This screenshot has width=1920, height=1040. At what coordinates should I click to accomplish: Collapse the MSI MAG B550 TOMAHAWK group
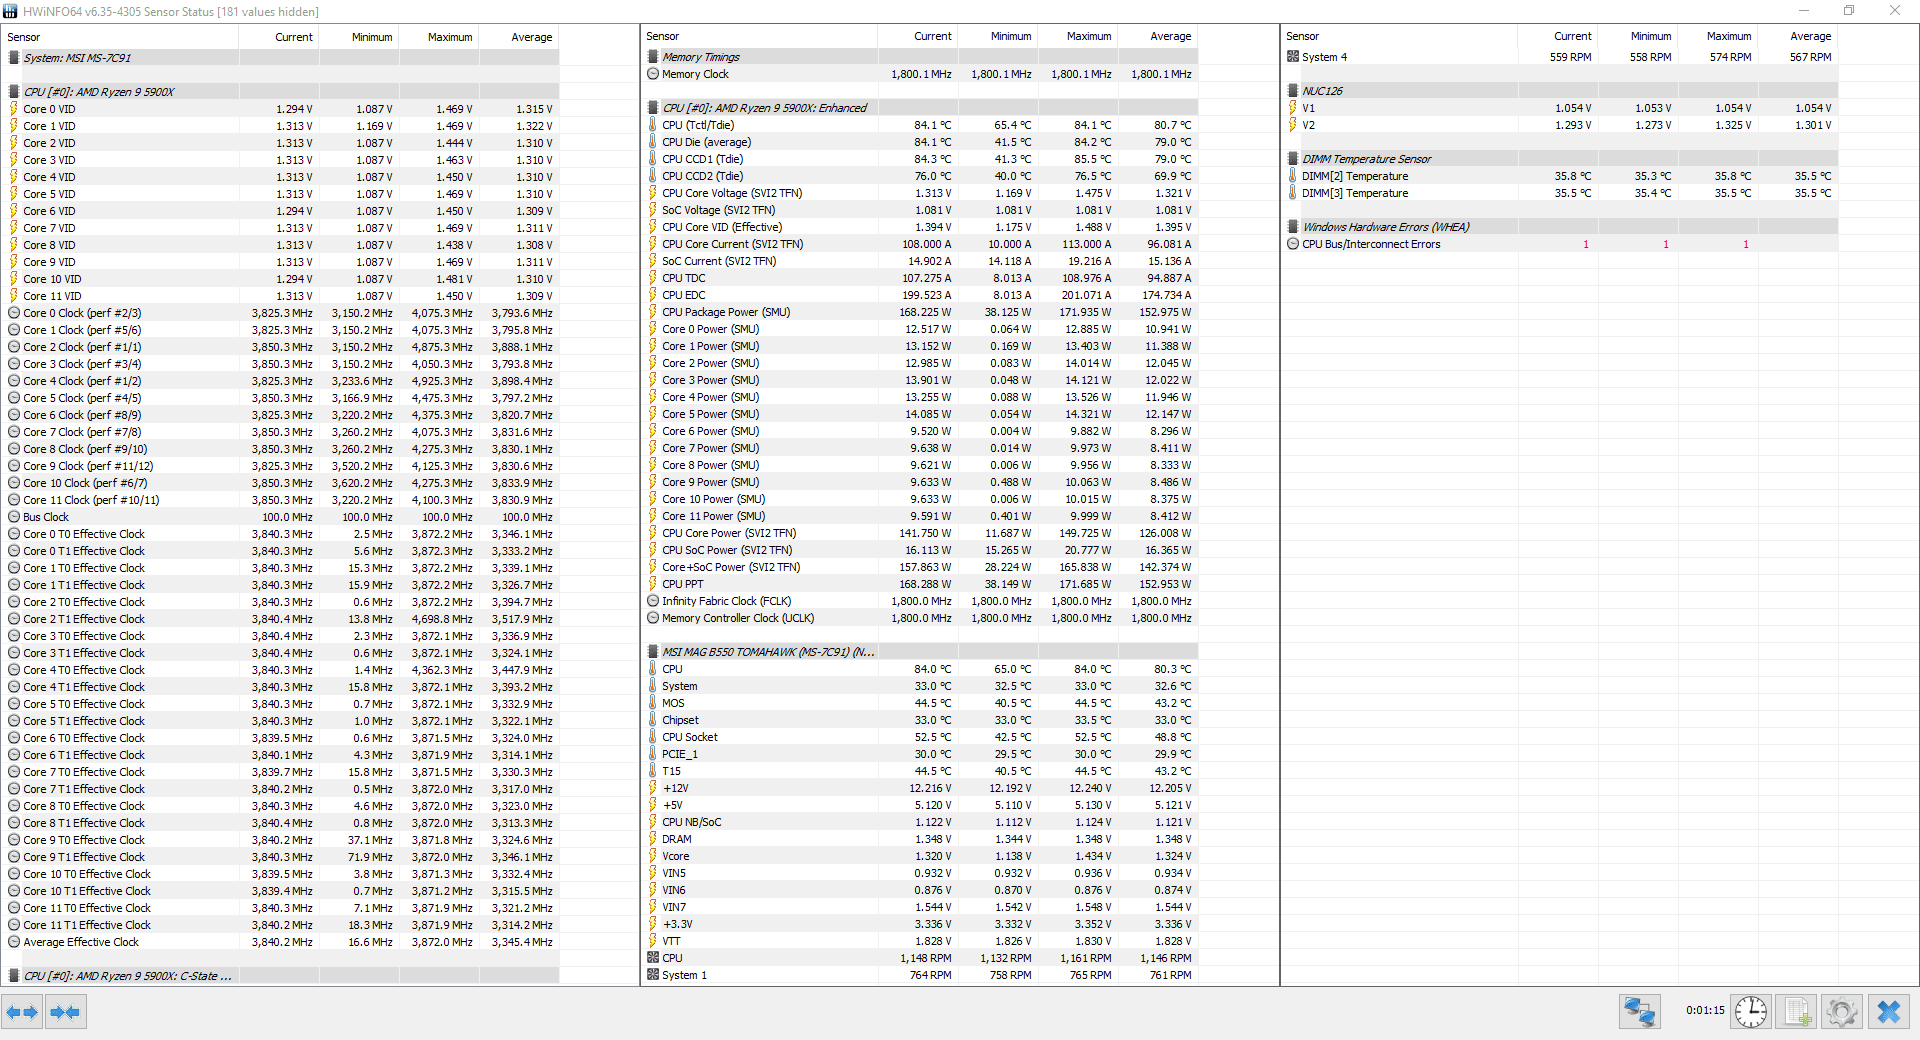(x=653, y=652)
